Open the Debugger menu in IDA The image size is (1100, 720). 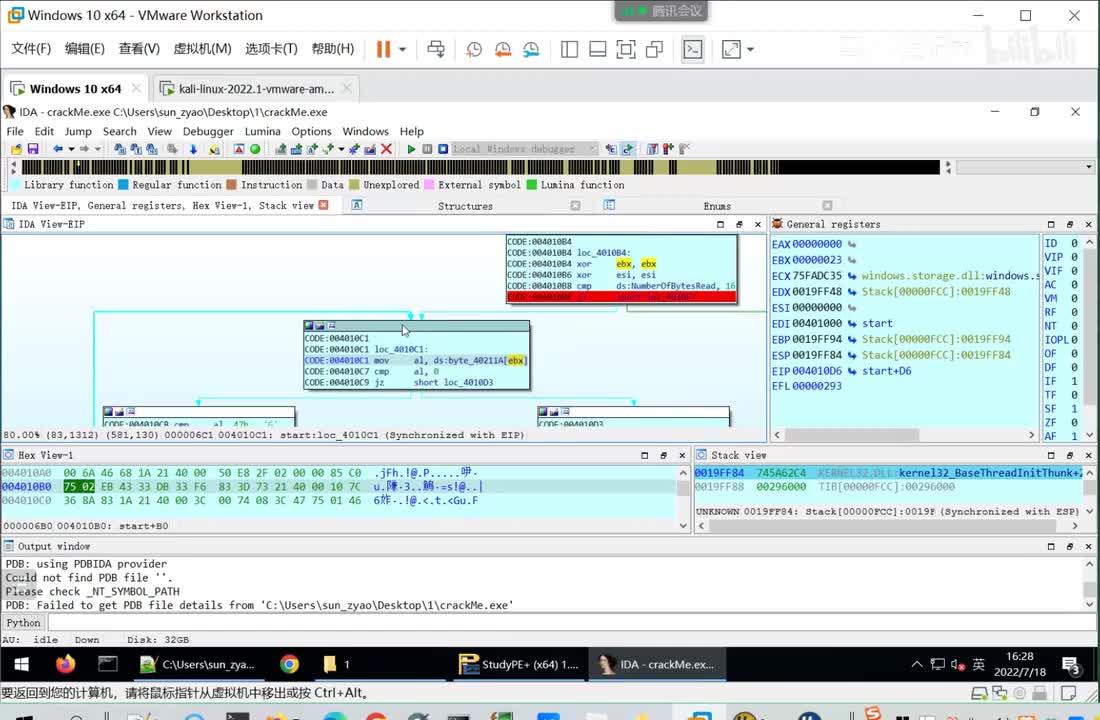[208, 131]
